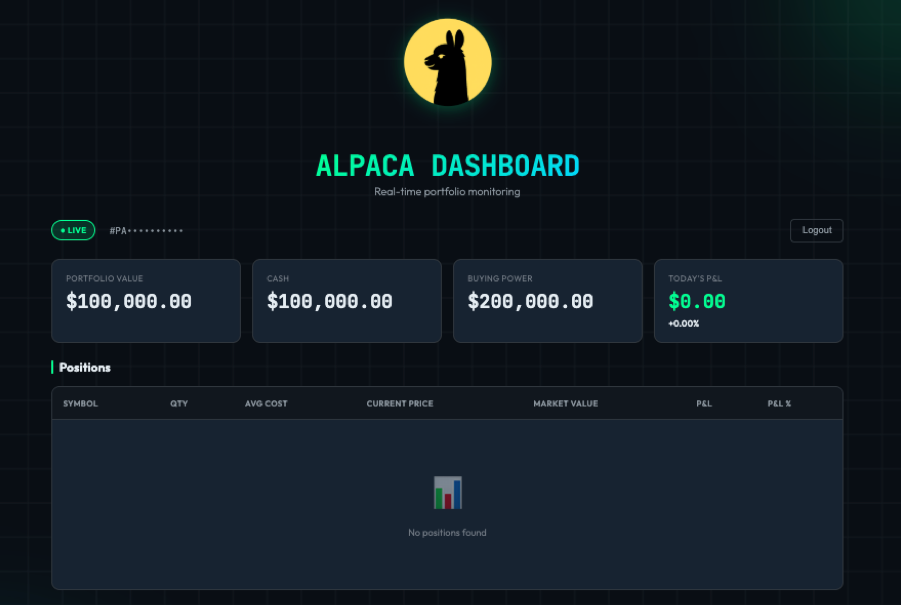Click the "No positions found" message
The image size is (901, 605).
click(447, 533)
